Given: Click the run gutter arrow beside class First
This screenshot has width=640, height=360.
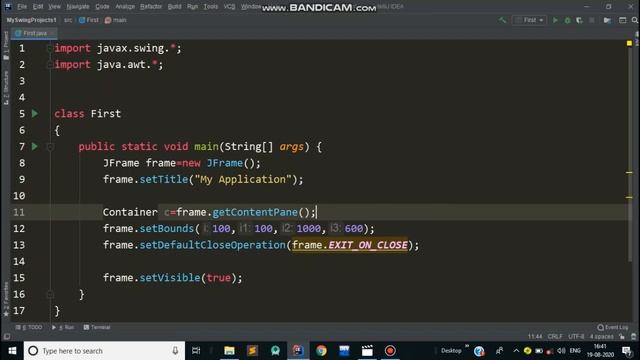Looking at the screenshot, I should (35, 113).
